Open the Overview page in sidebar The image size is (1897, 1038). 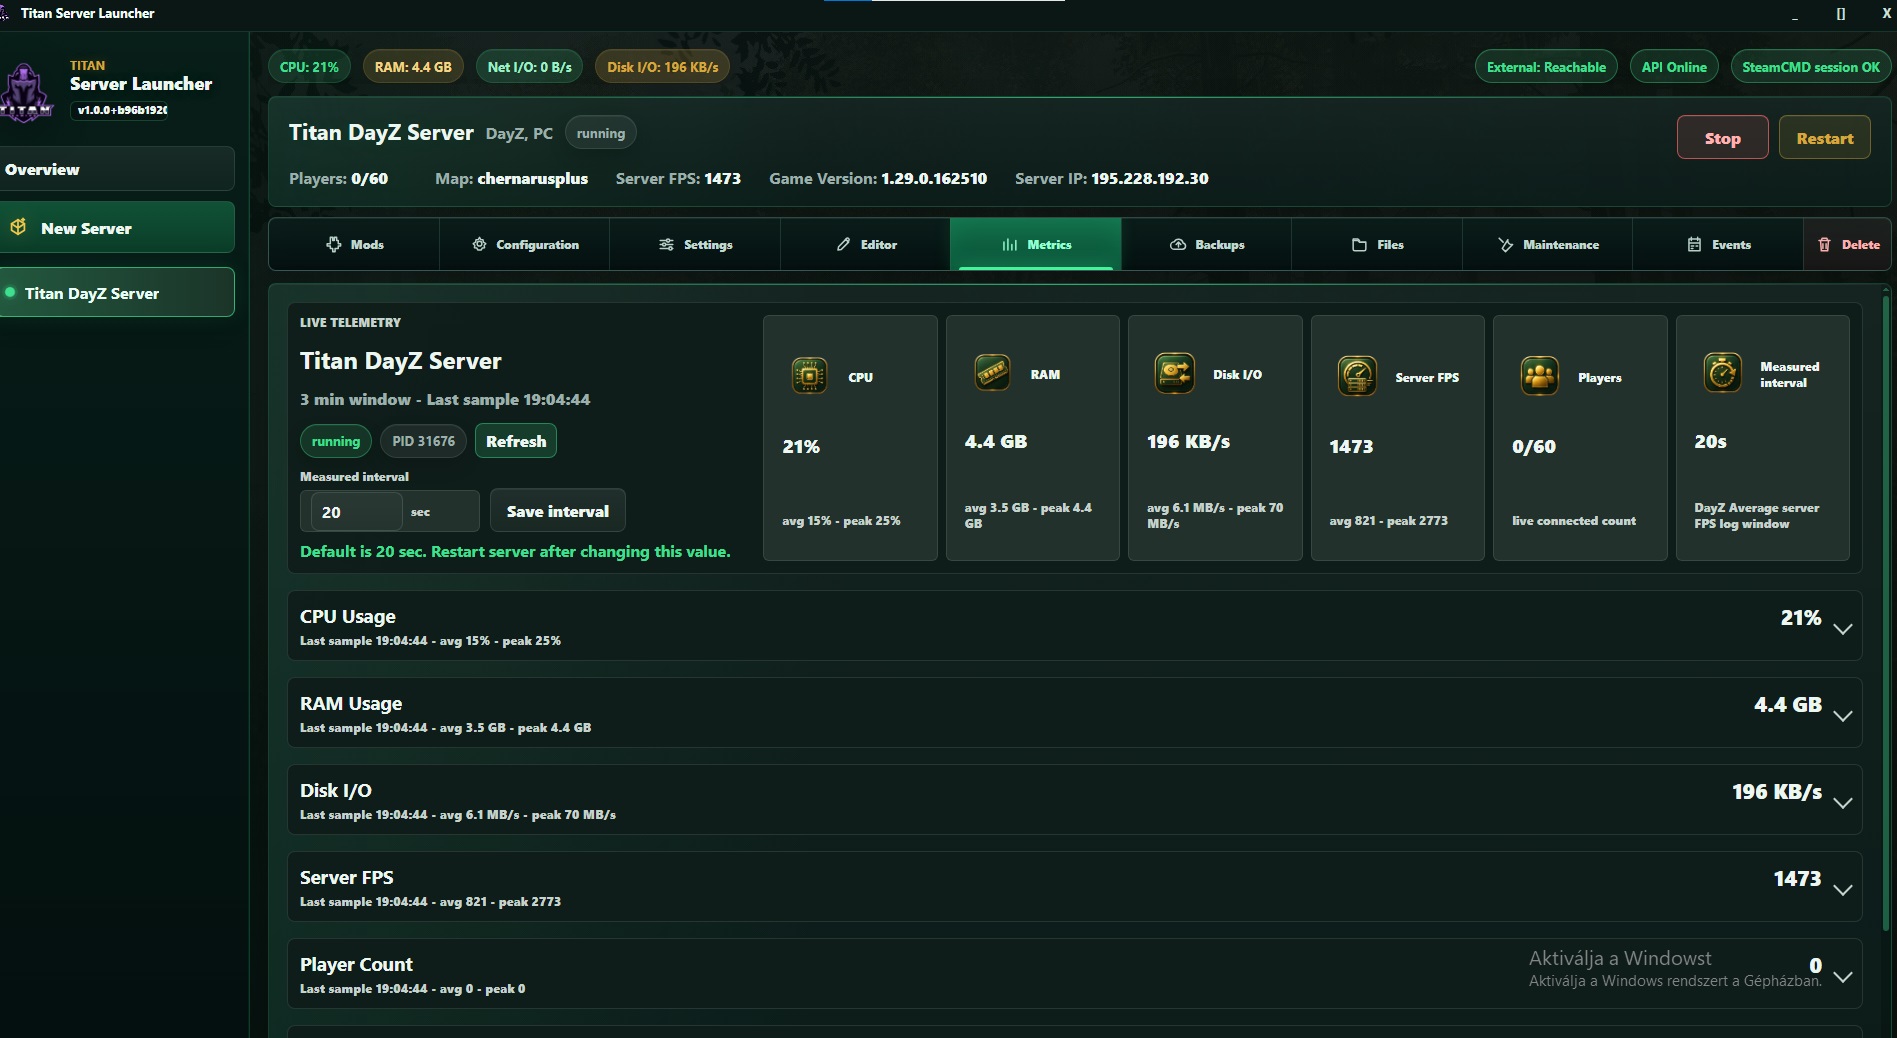[117, 169]
